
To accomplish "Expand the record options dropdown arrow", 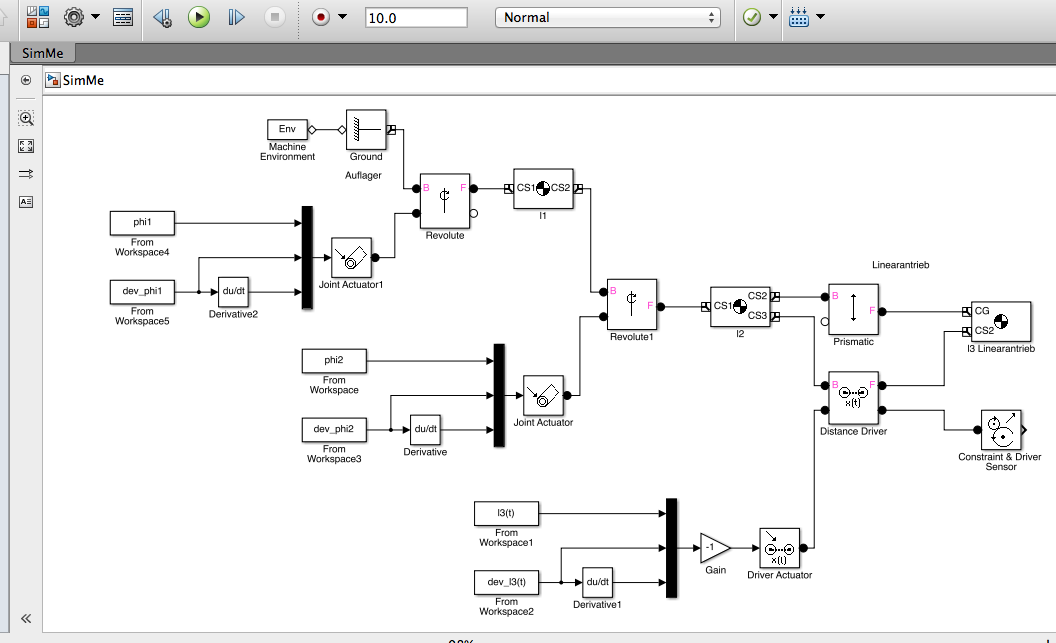I will pyautogui.click(x=343, y=17).
